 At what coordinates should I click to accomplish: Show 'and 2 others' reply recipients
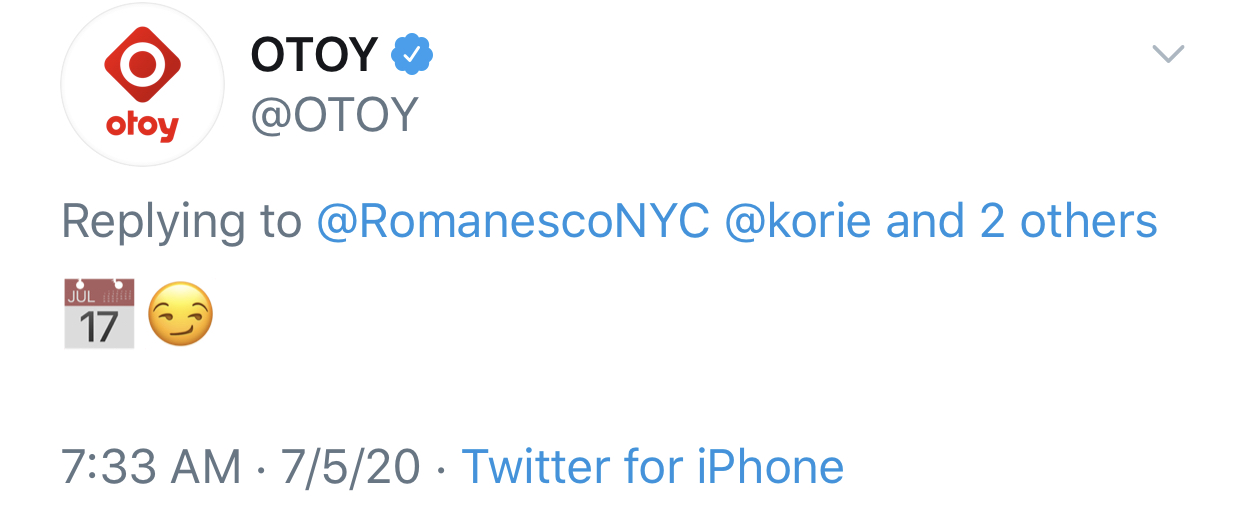(1021, 222)
